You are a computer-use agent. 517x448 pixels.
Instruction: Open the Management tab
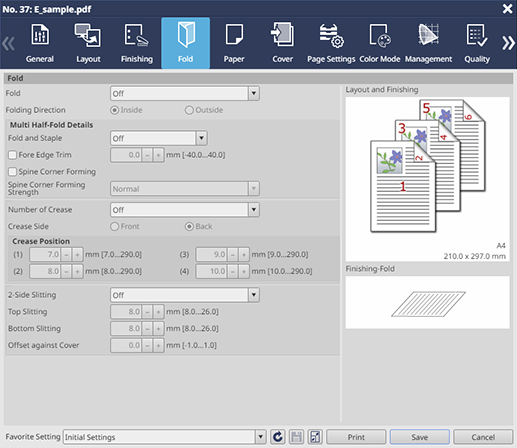tap(428, 43)
